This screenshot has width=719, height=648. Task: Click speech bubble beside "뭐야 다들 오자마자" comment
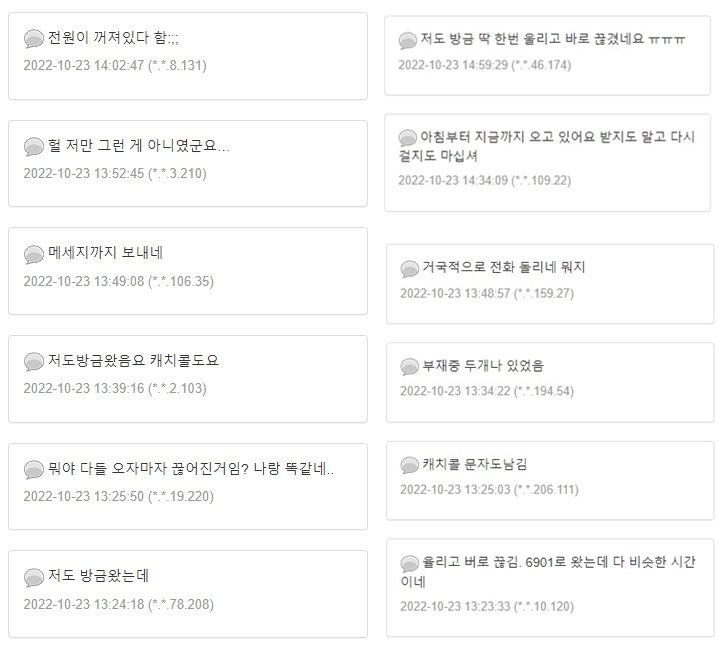click(x=34, y=470)
